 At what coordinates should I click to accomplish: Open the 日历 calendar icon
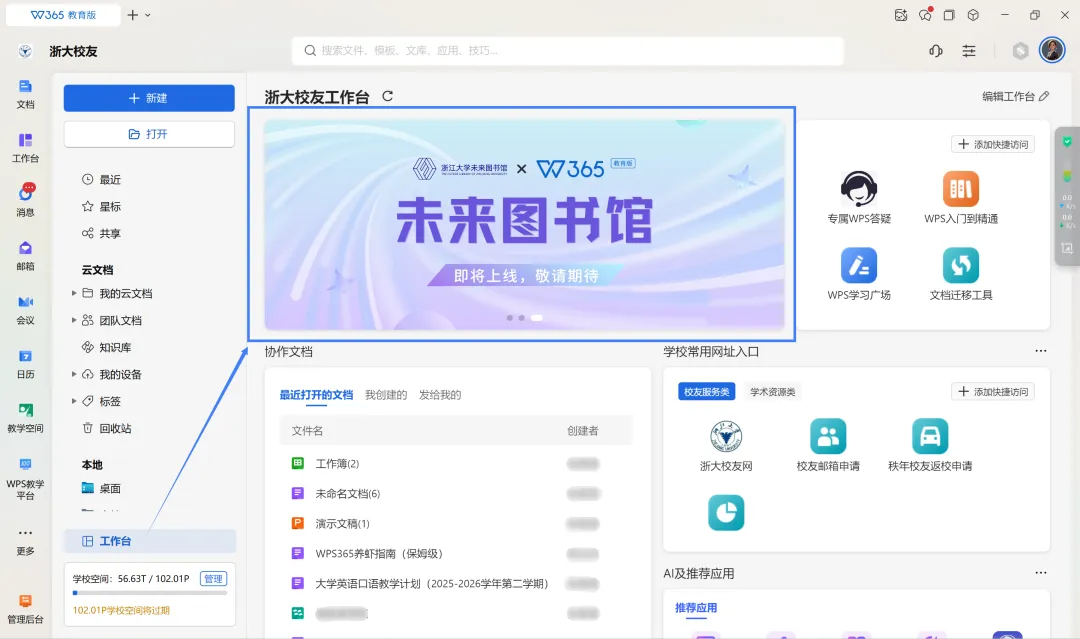(25, 364)
